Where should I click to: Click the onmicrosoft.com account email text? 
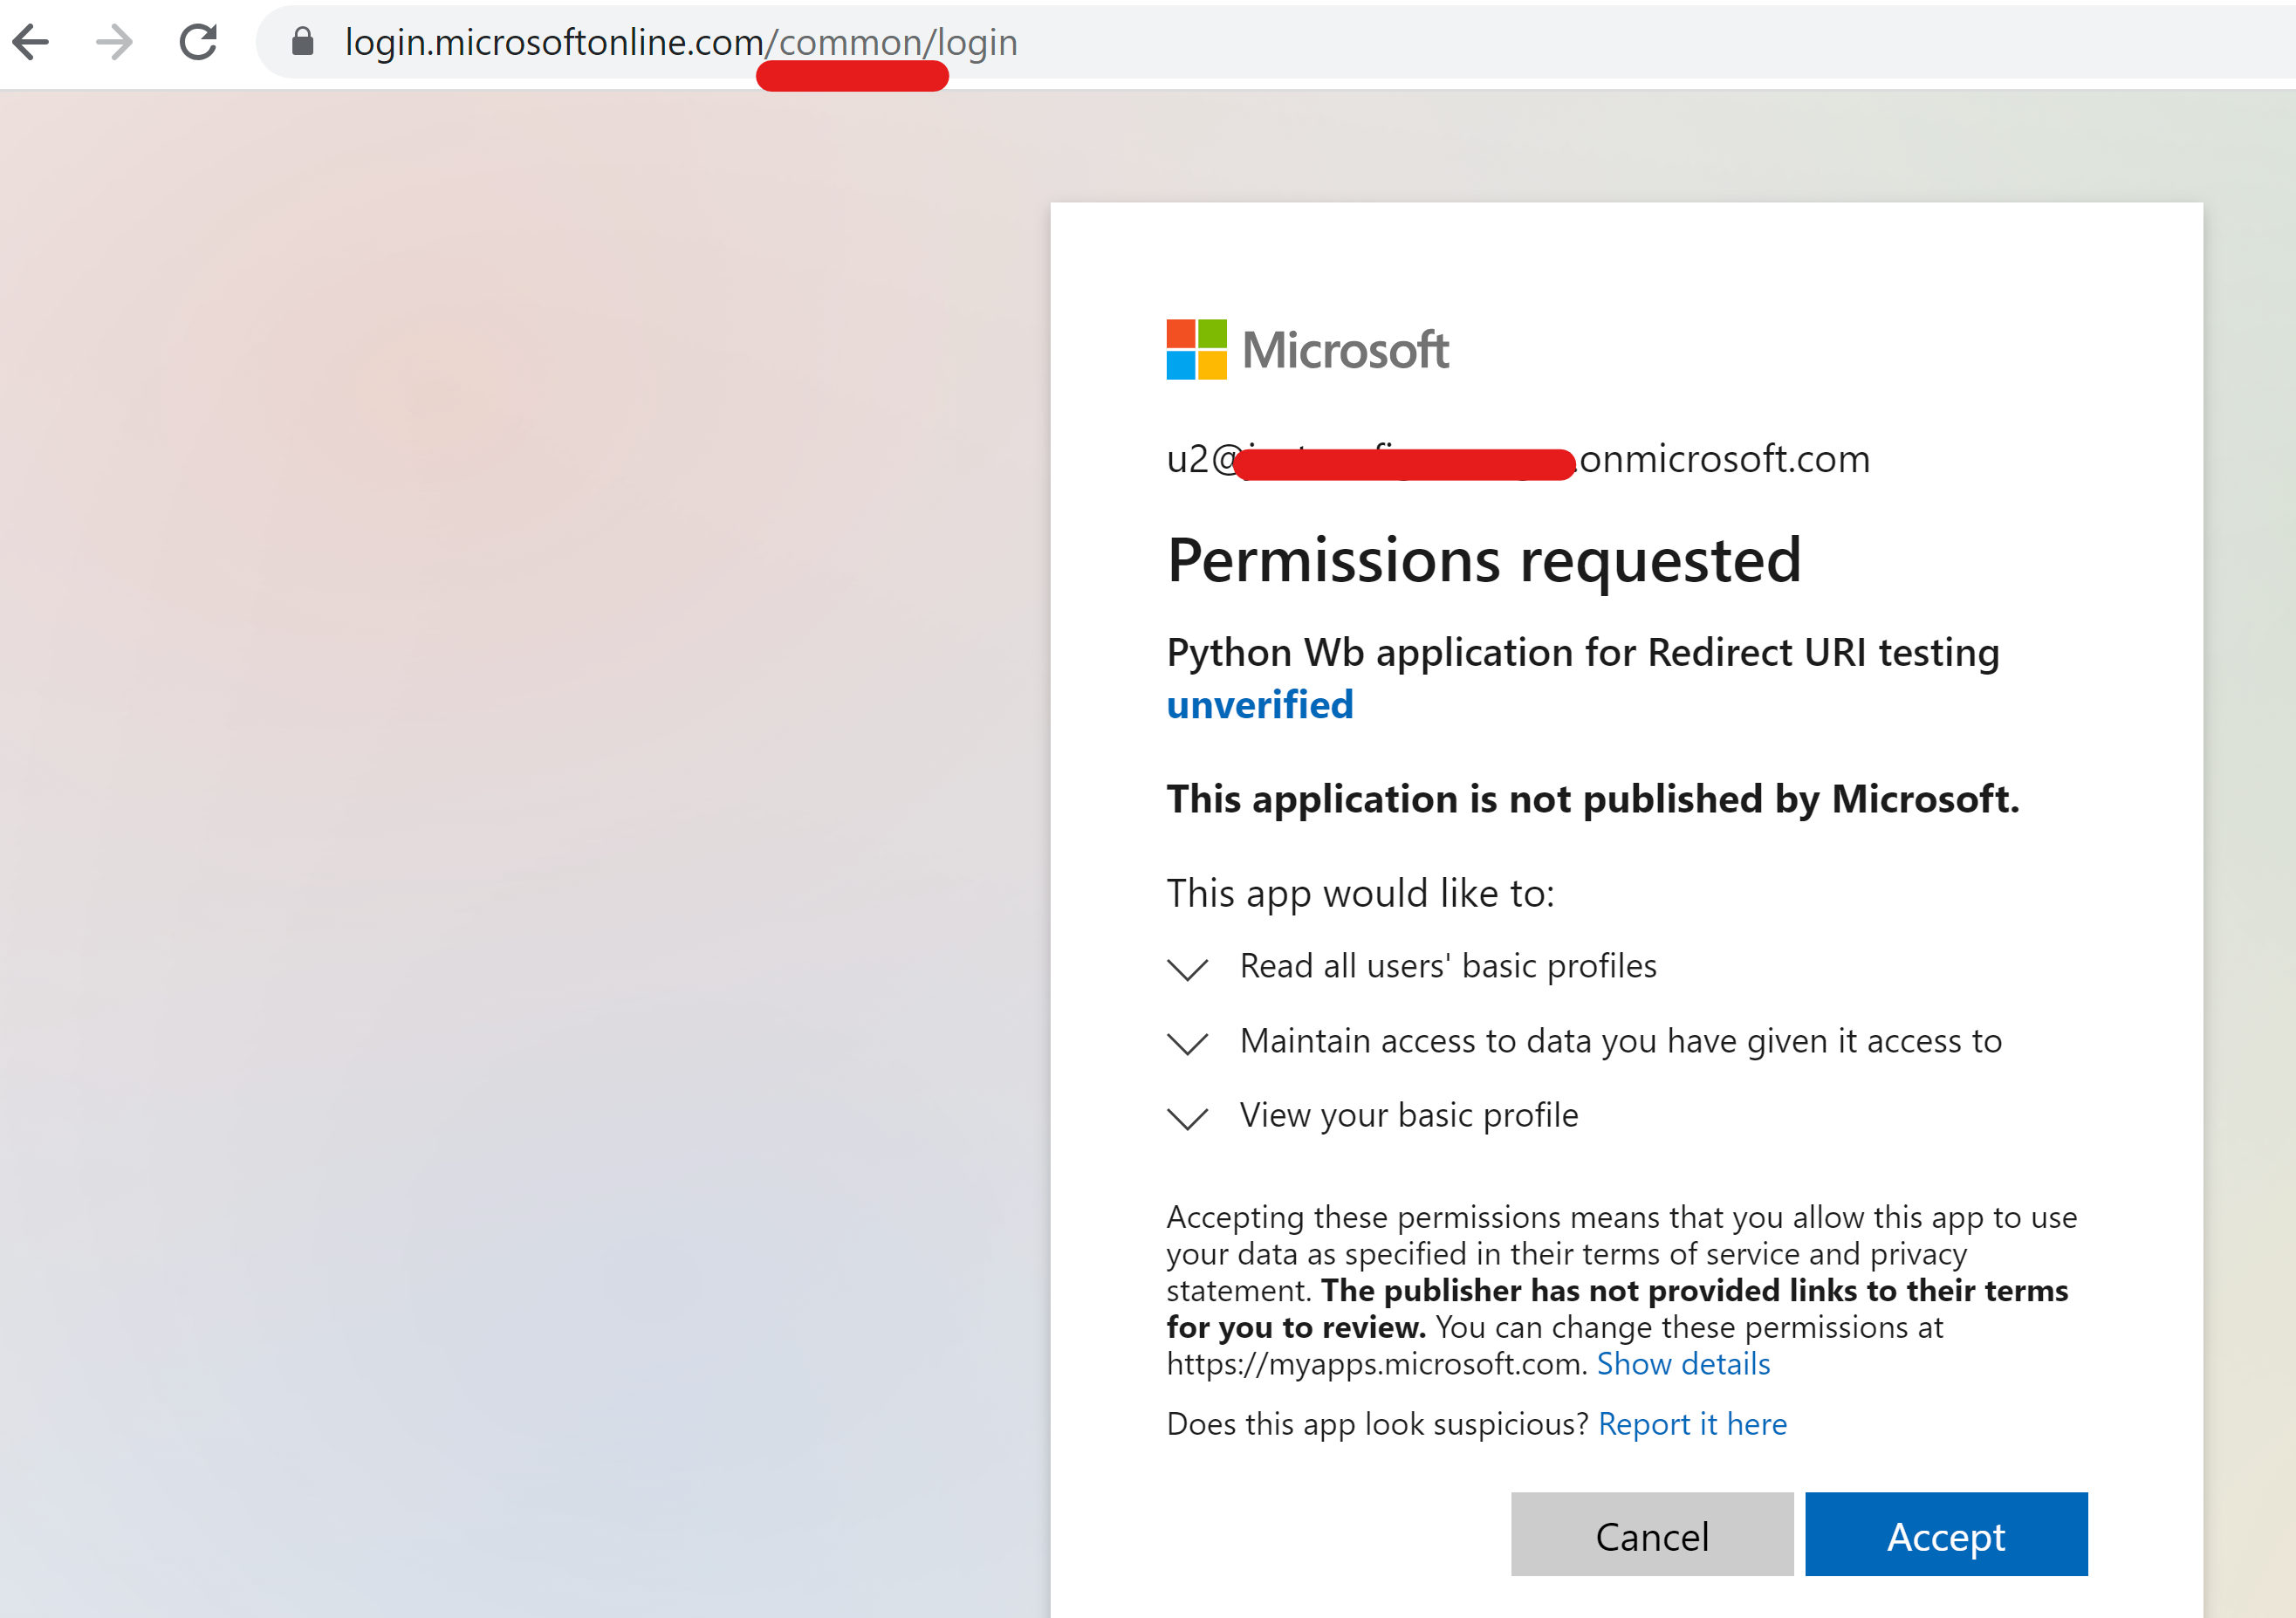click(x=1518, y=459)
